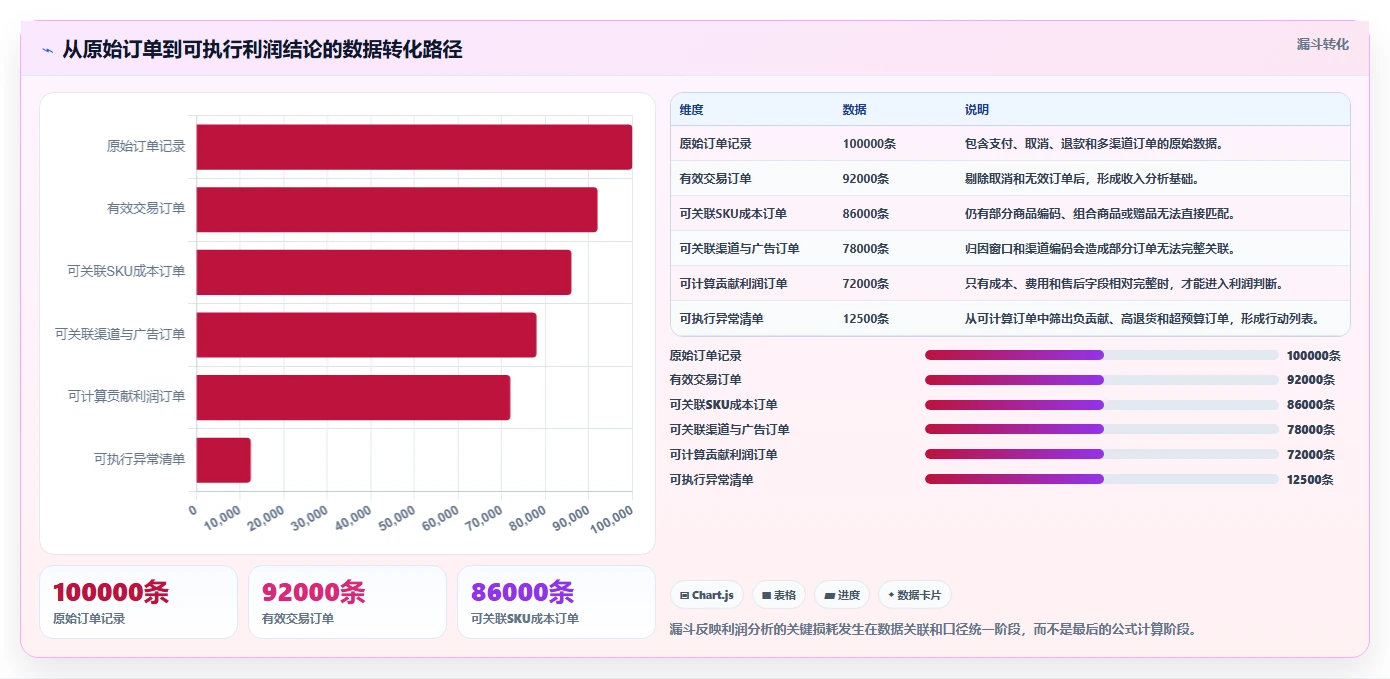
Task: Click the progress list label 可关联SKU成本订单
Action: click(723, 405)
